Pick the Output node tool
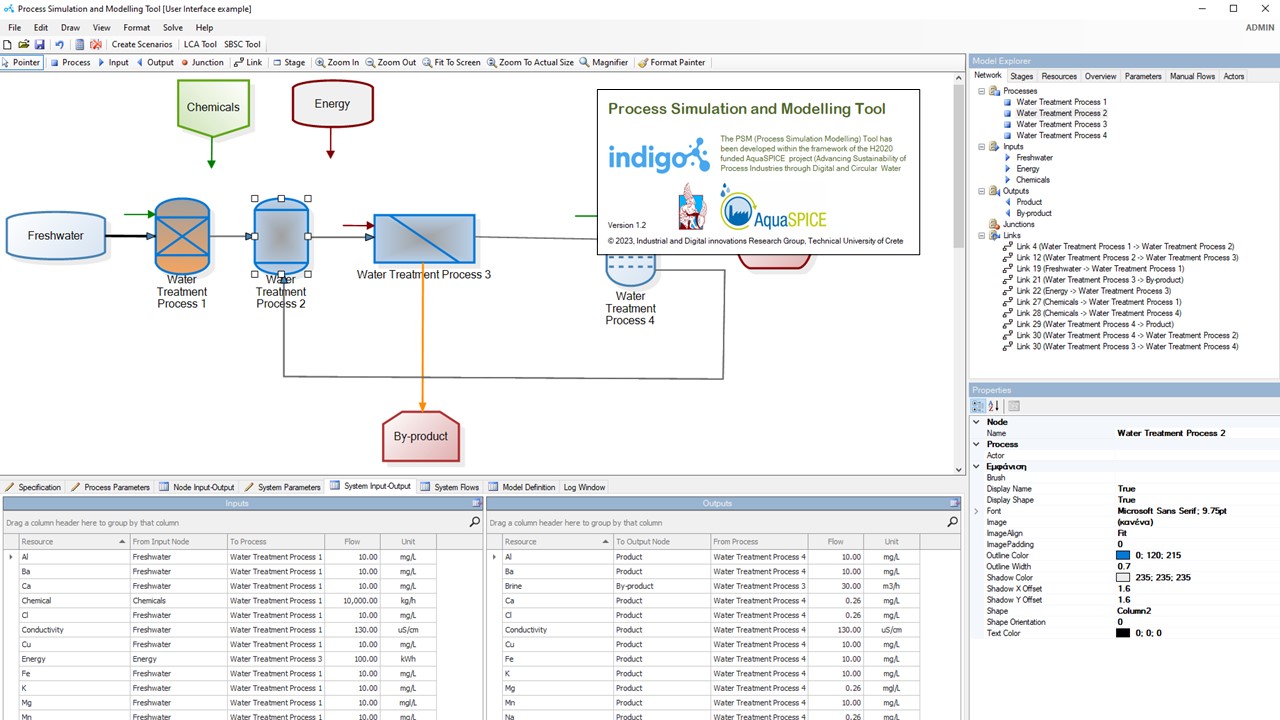The image size is (1280, 720). tap(155, 62)
